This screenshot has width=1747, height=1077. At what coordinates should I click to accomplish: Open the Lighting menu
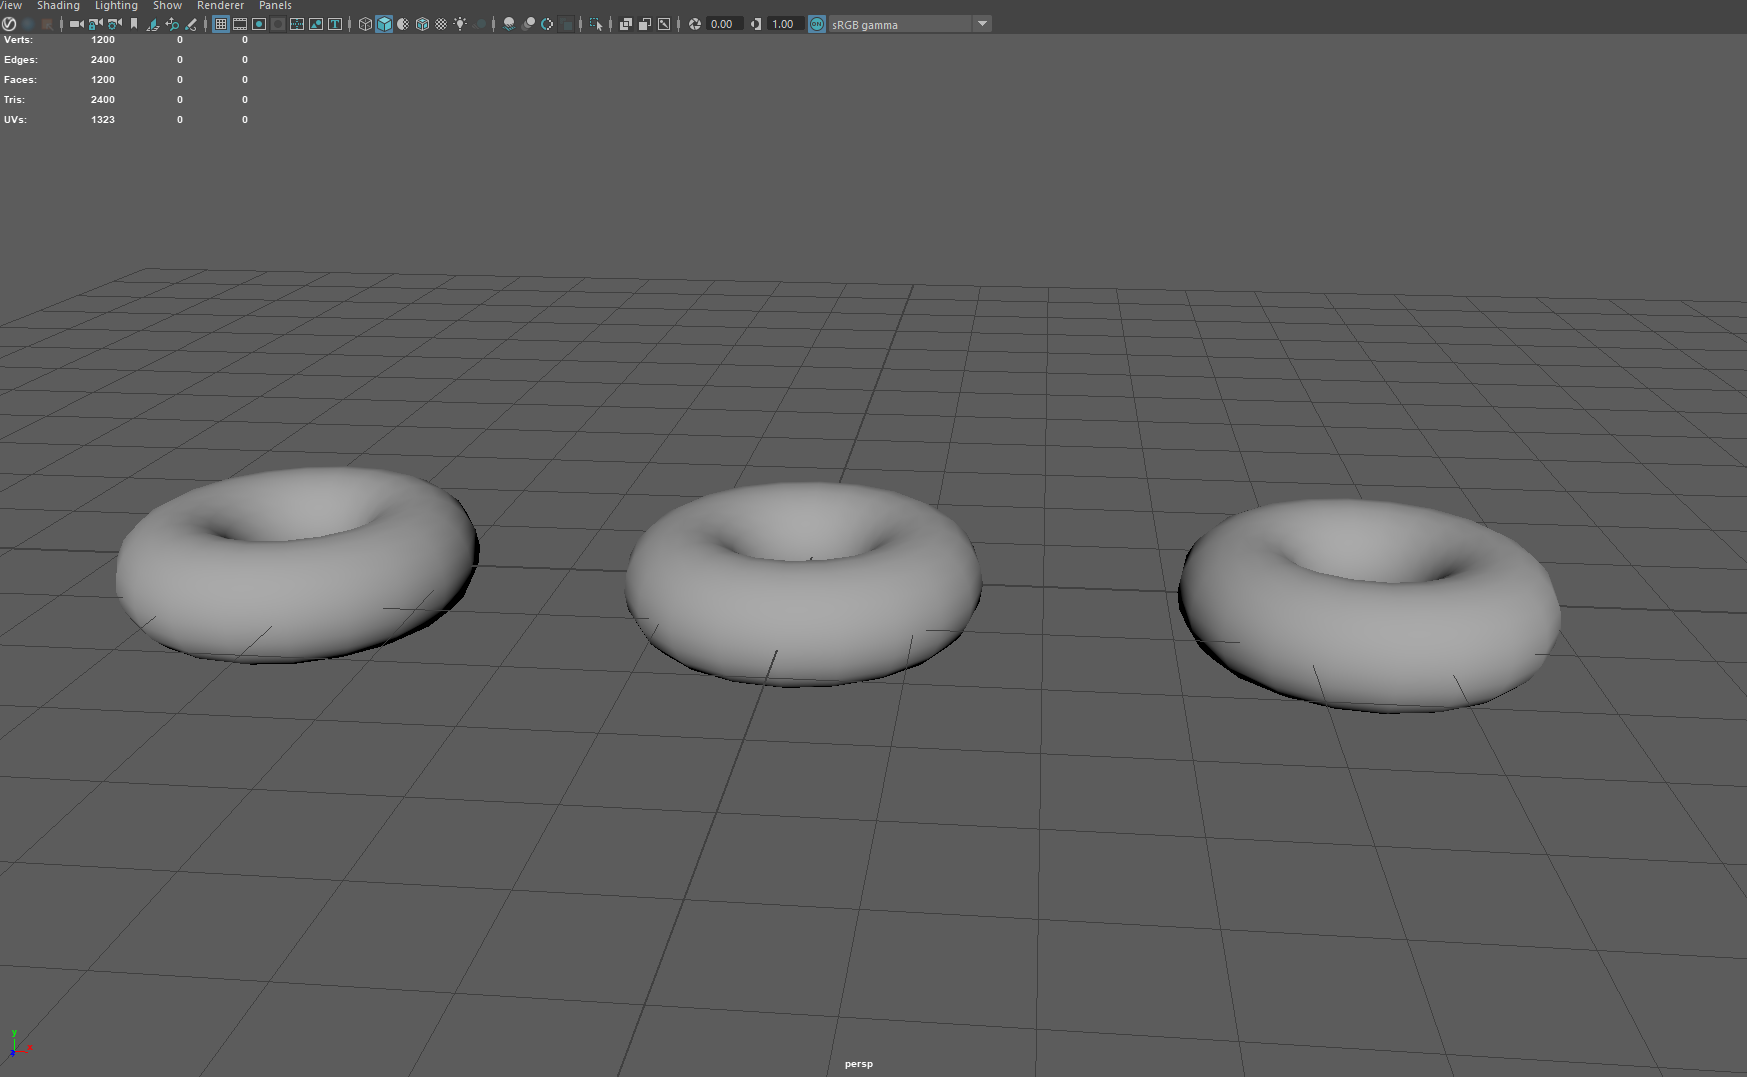[116, 6]
